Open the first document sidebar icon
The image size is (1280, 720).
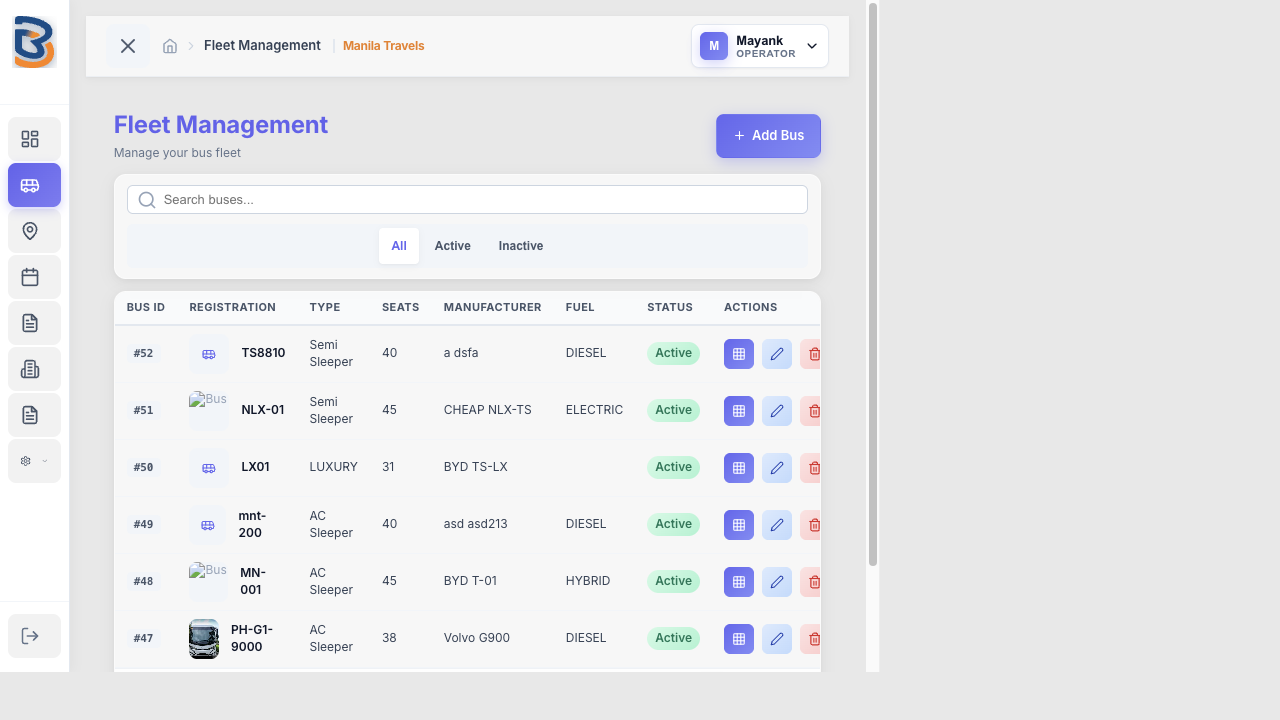point(34,323)
